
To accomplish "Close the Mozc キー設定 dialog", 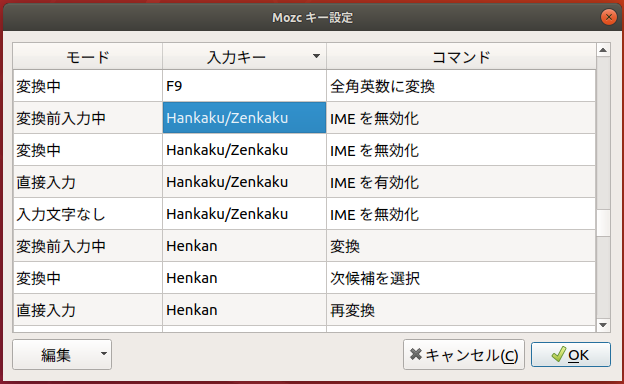I will pos(608,17).
